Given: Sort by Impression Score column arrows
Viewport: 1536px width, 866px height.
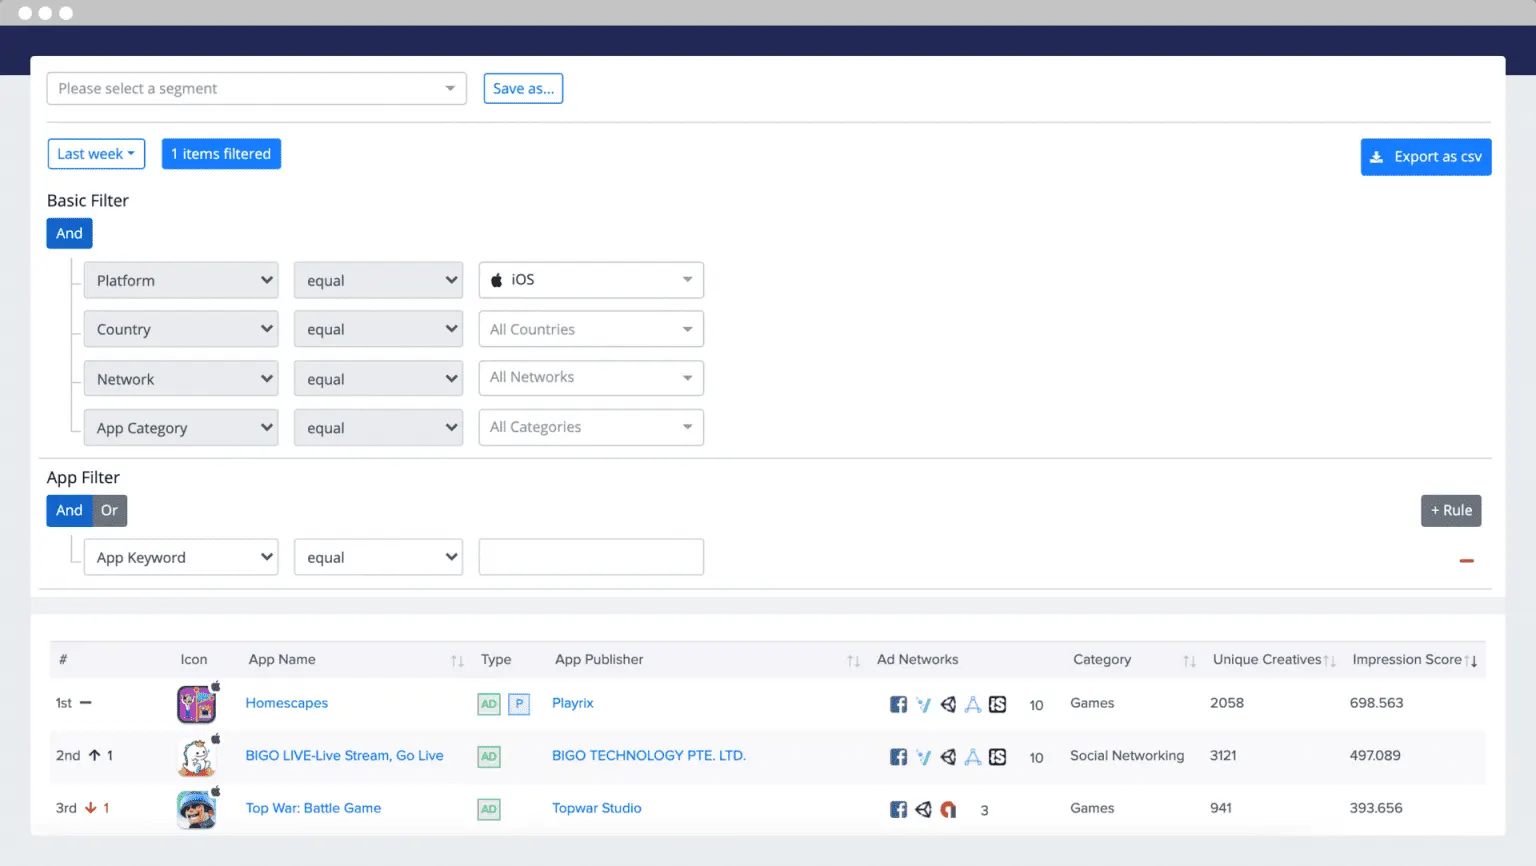Looking at the screenshot, I should pos(1471,661).
